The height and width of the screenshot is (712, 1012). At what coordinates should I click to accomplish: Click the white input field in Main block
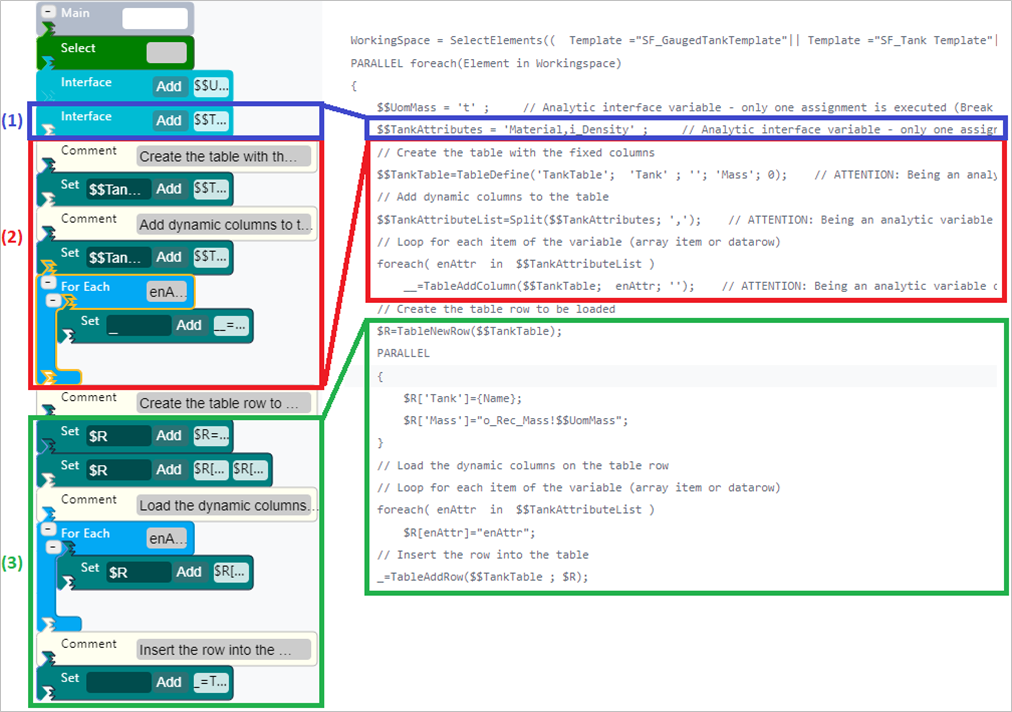pos(155,18)
